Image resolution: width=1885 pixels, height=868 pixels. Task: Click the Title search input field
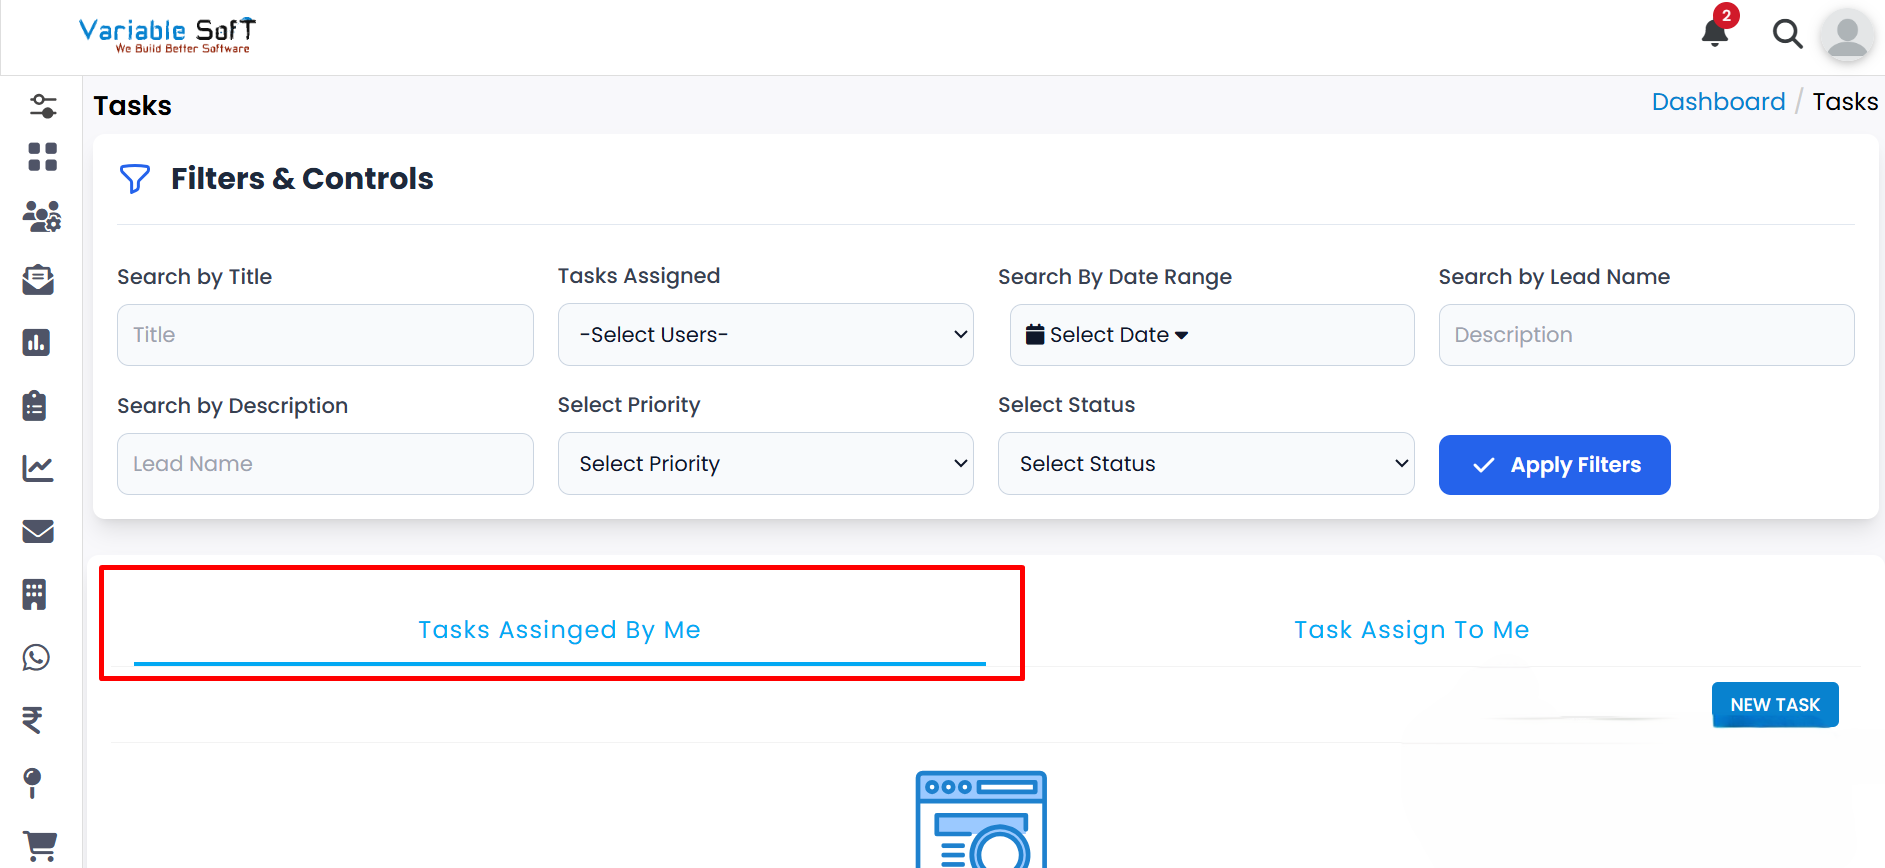[325, 335]
